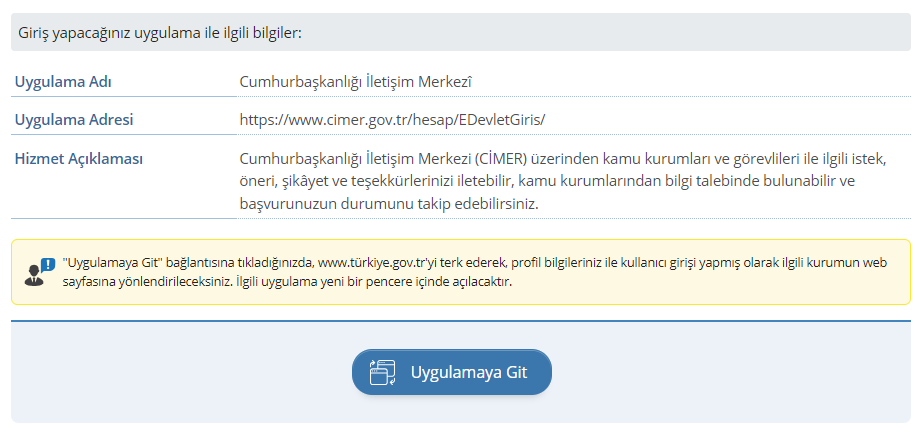Screen dimensions: 915x433
Task: Click 'İlgili uygulama yeni bir pencere' notice sentence
Action: coord(368,282)
